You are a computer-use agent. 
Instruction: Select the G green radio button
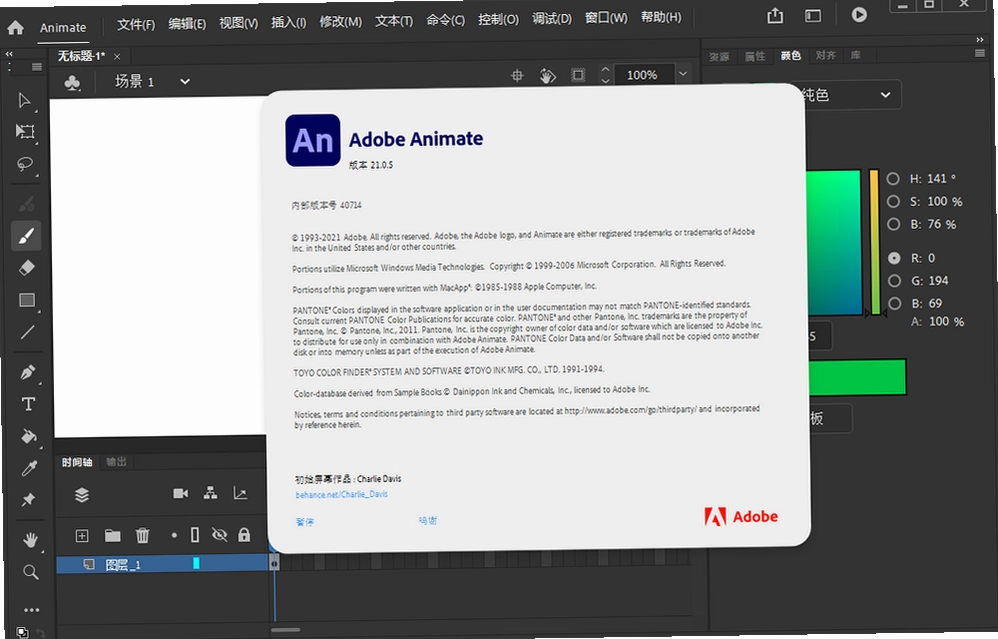tap(894, 281)
